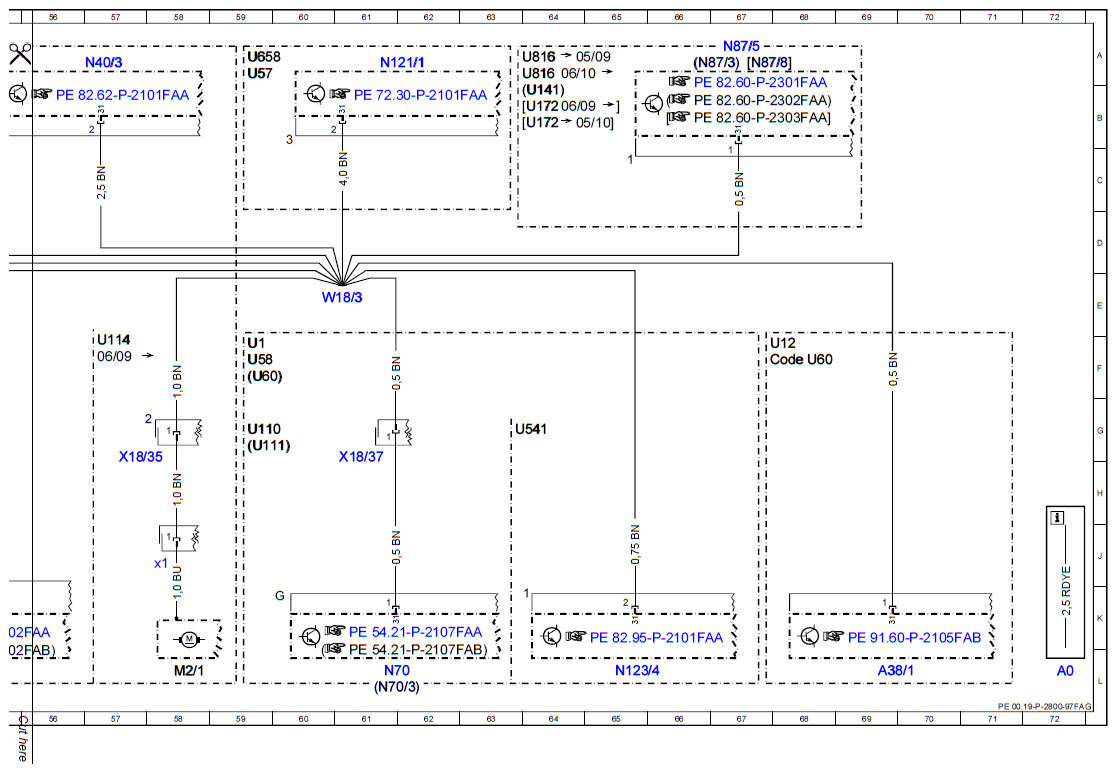1117x773 pixels.
Task: Click the transistor symbol in the N70 box
Action: (311, 636)
